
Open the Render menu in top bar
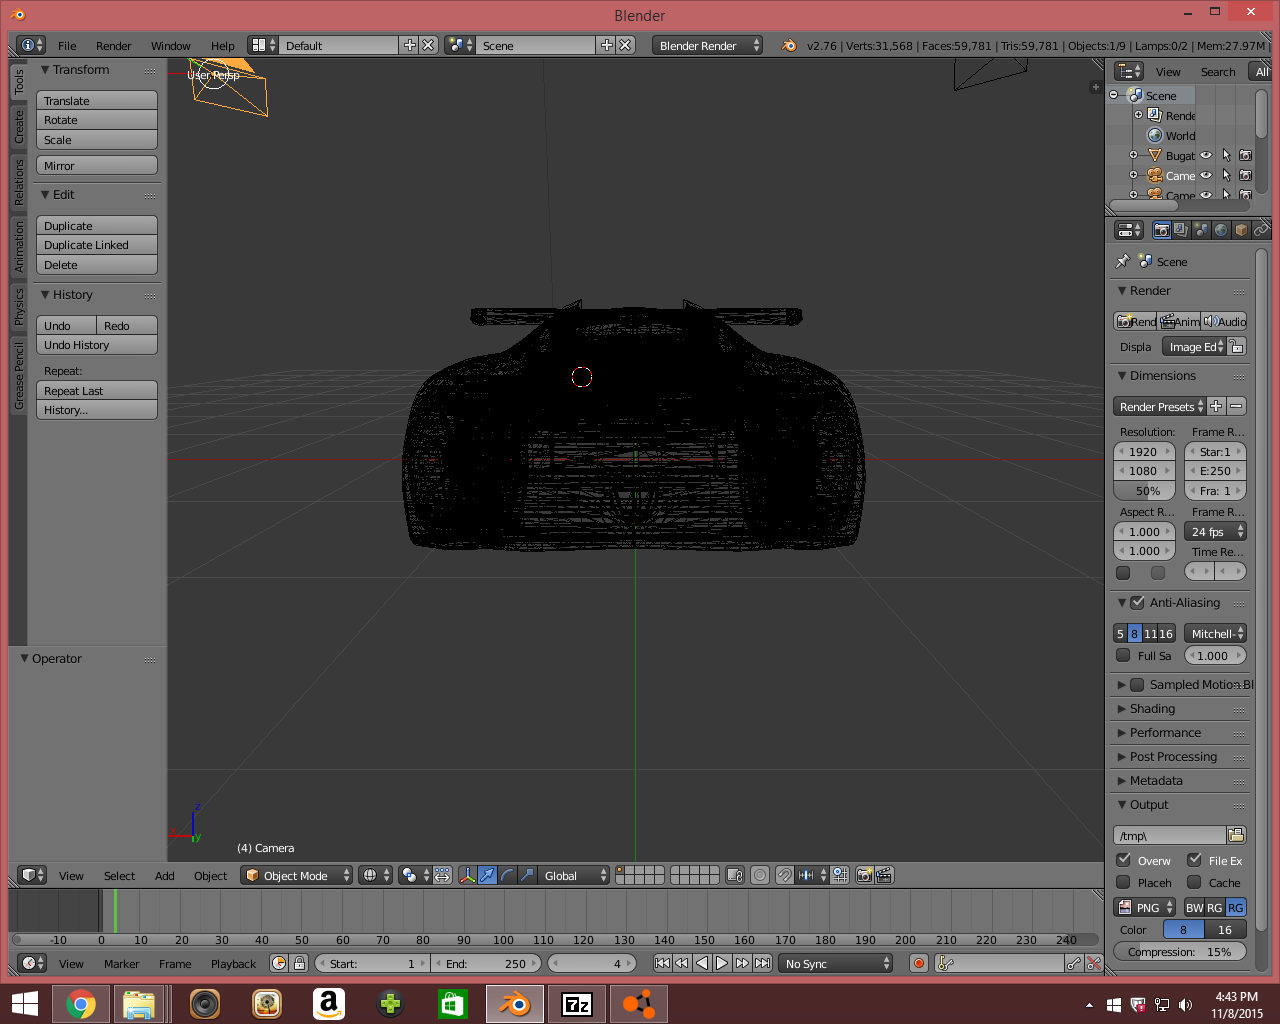point(114,46)
